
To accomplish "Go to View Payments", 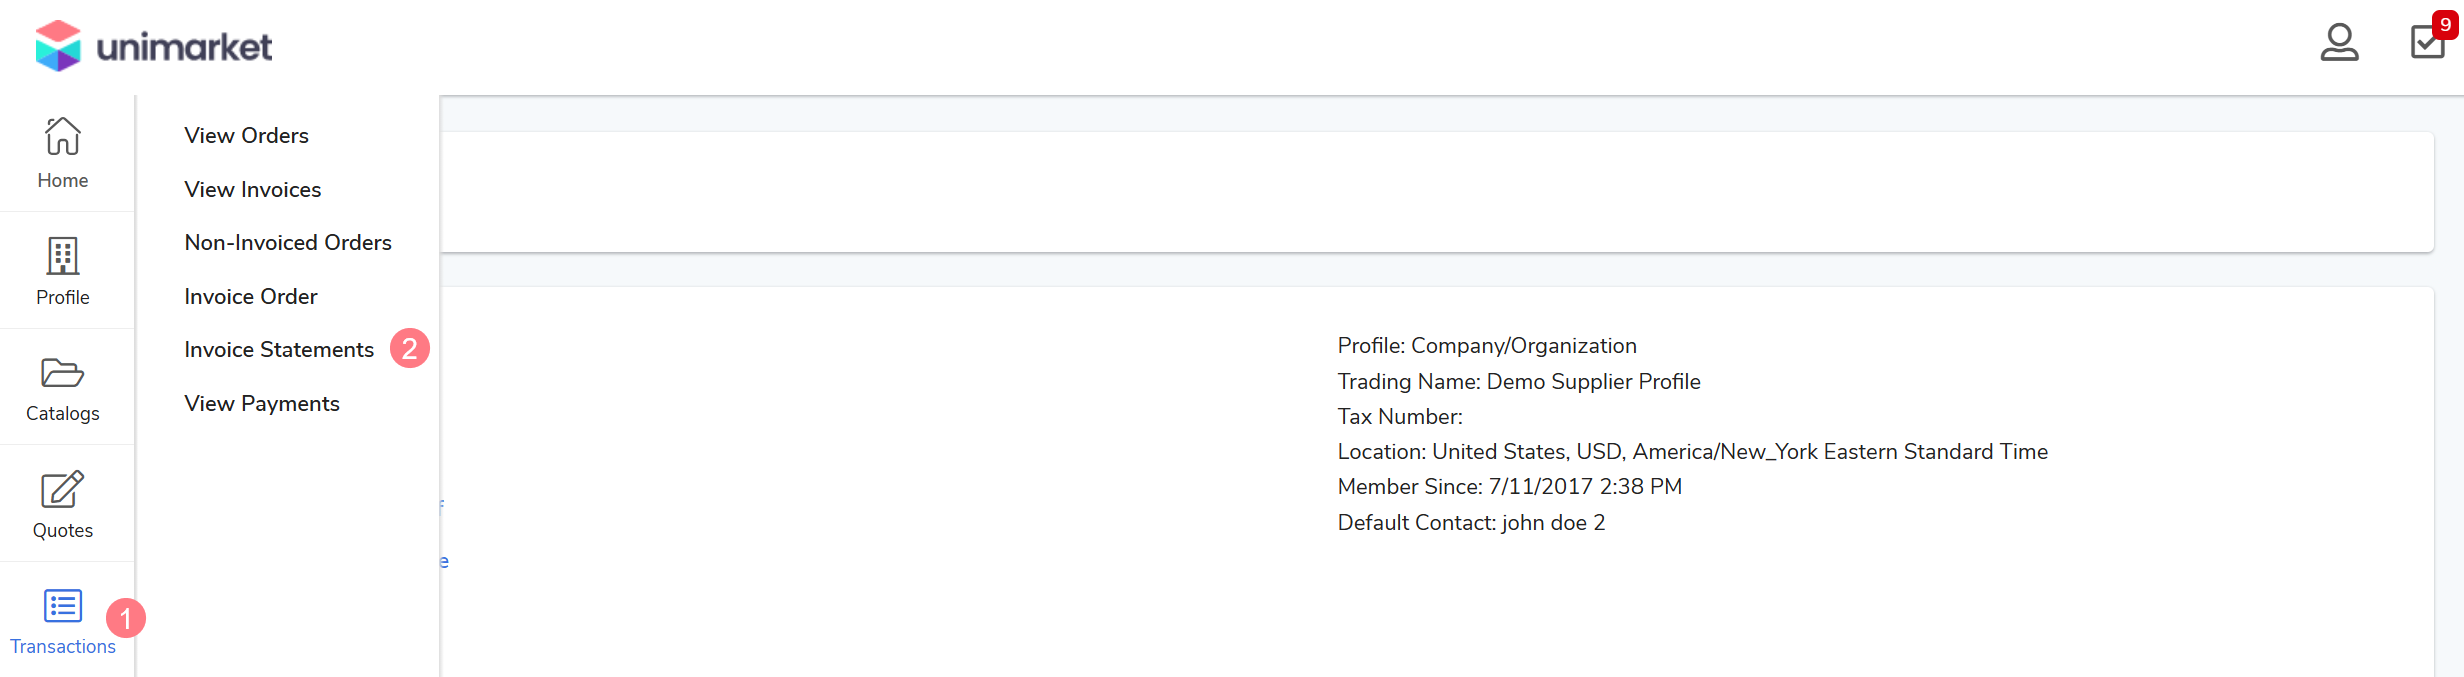I will click(x=262, y=403).
